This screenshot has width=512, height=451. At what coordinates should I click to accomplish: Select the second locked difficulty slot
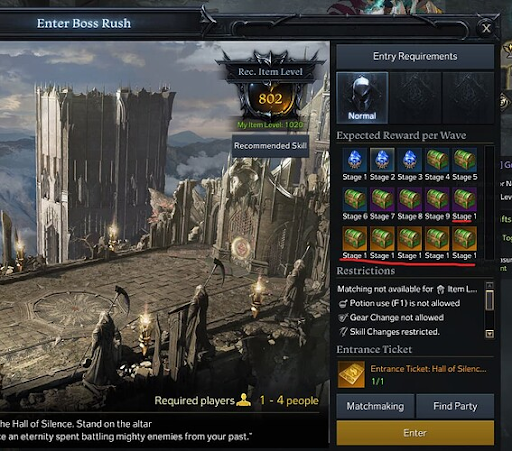[415, 98]
